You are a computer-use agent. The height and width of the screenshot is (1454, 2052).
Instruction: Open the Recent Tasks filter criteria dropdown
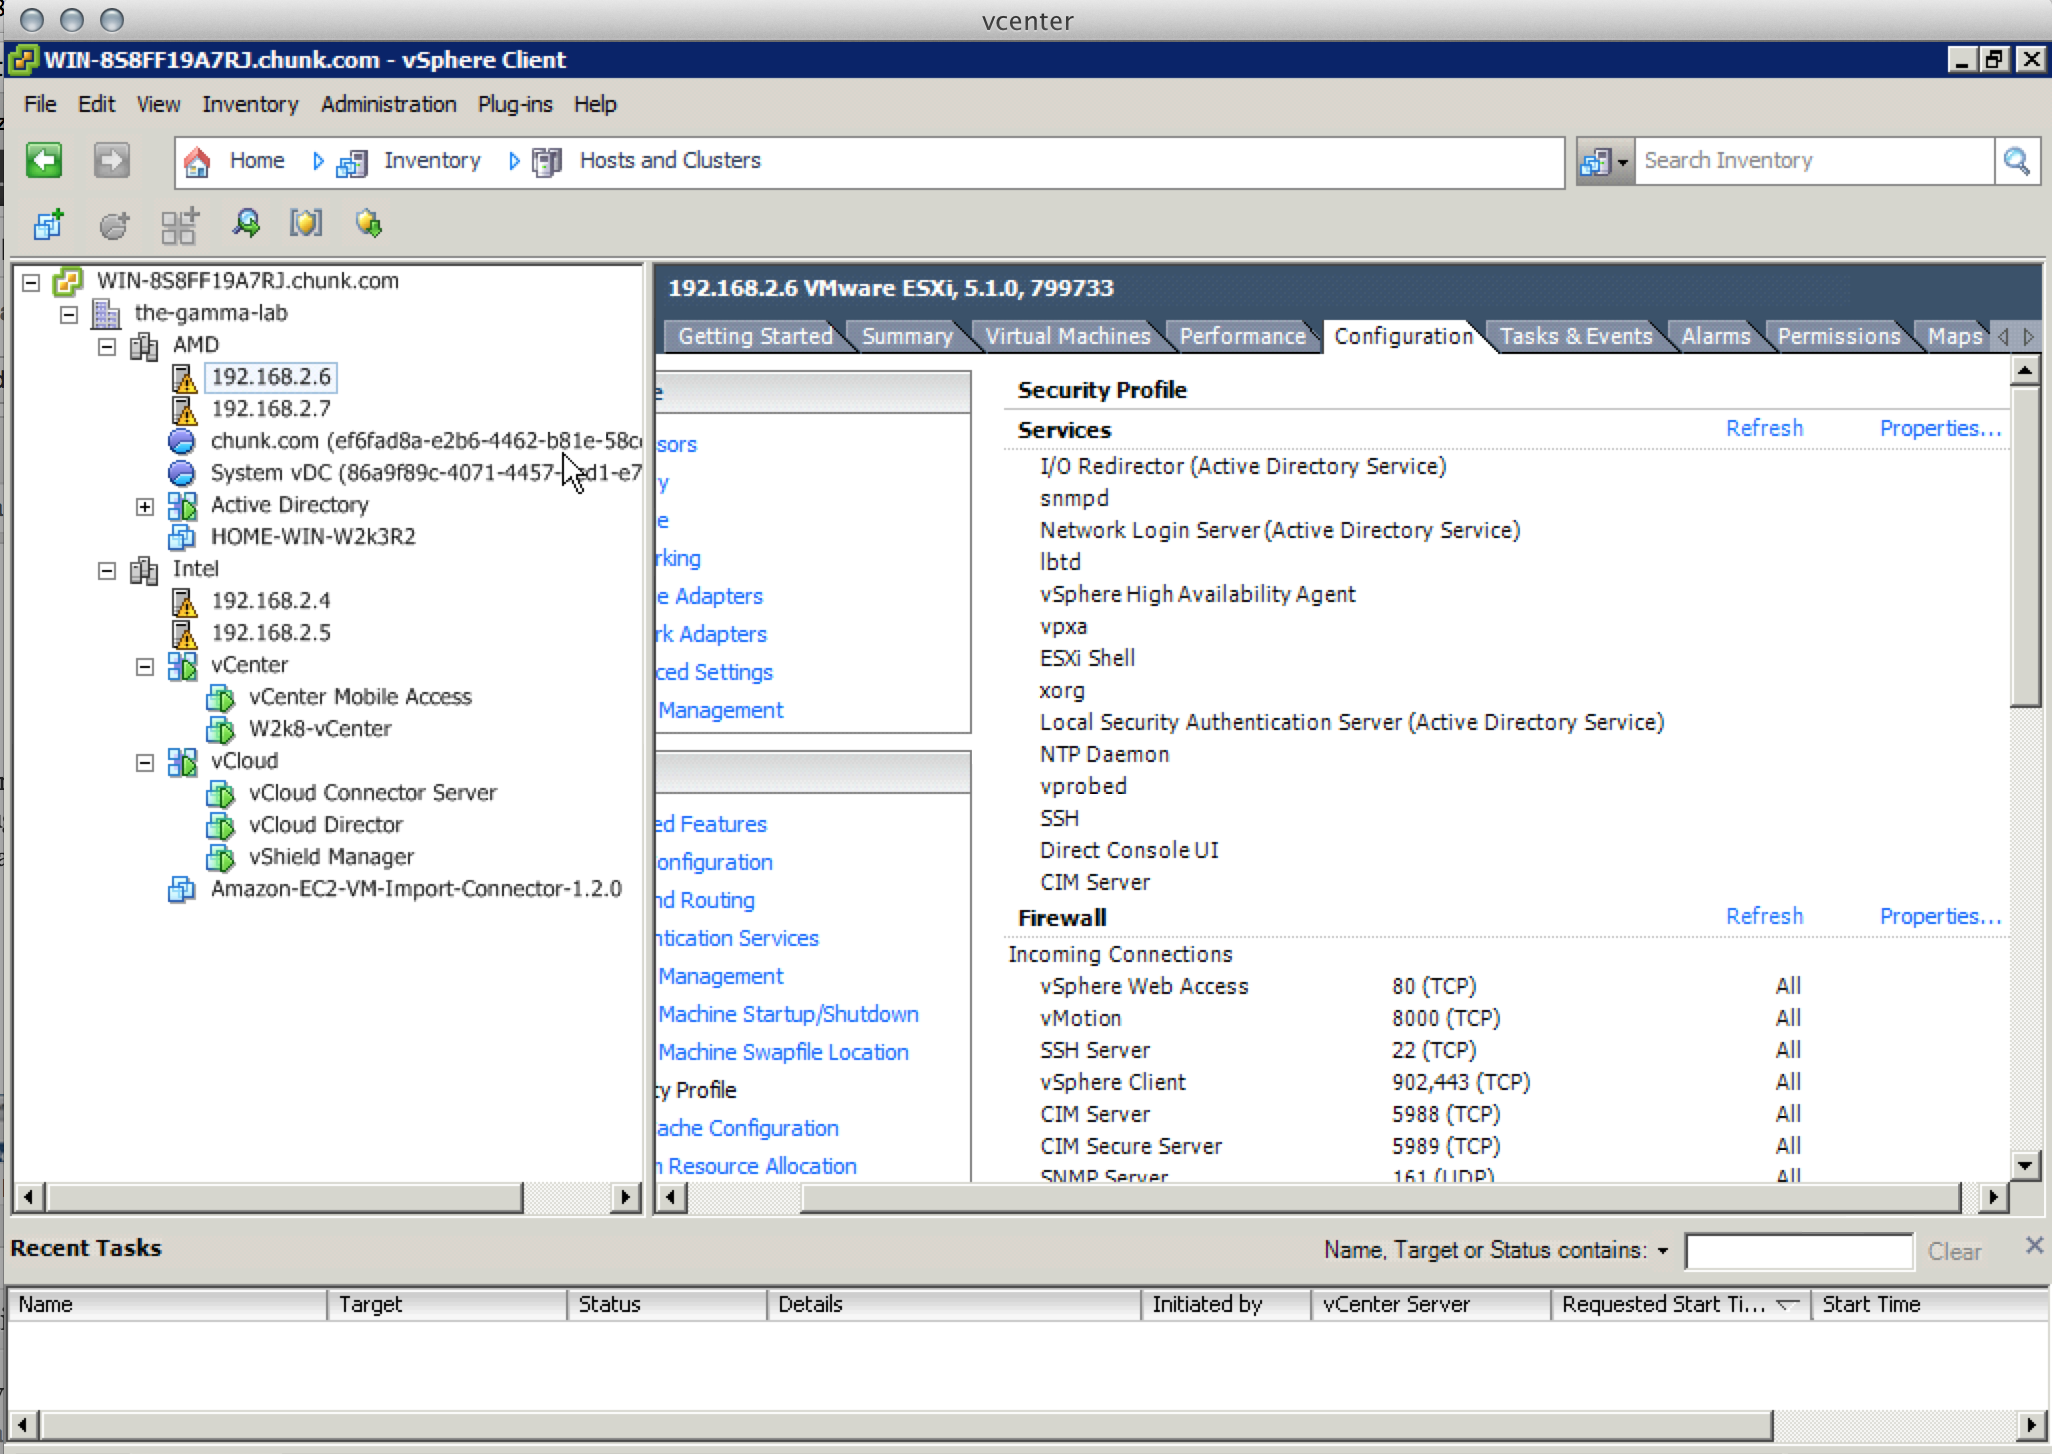(1662, 1251)
